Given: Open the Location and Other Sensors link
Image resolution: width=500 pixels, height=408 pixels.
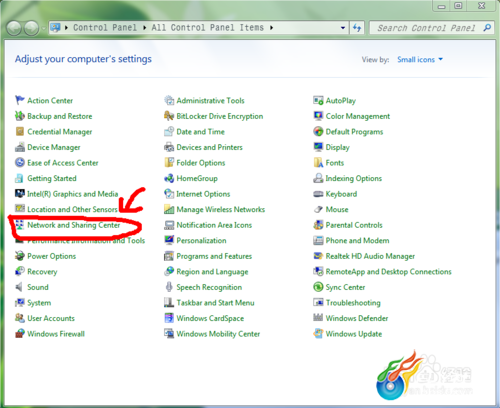Looking at the screenshot, I should pyautogui.click(x=72, y=209).
